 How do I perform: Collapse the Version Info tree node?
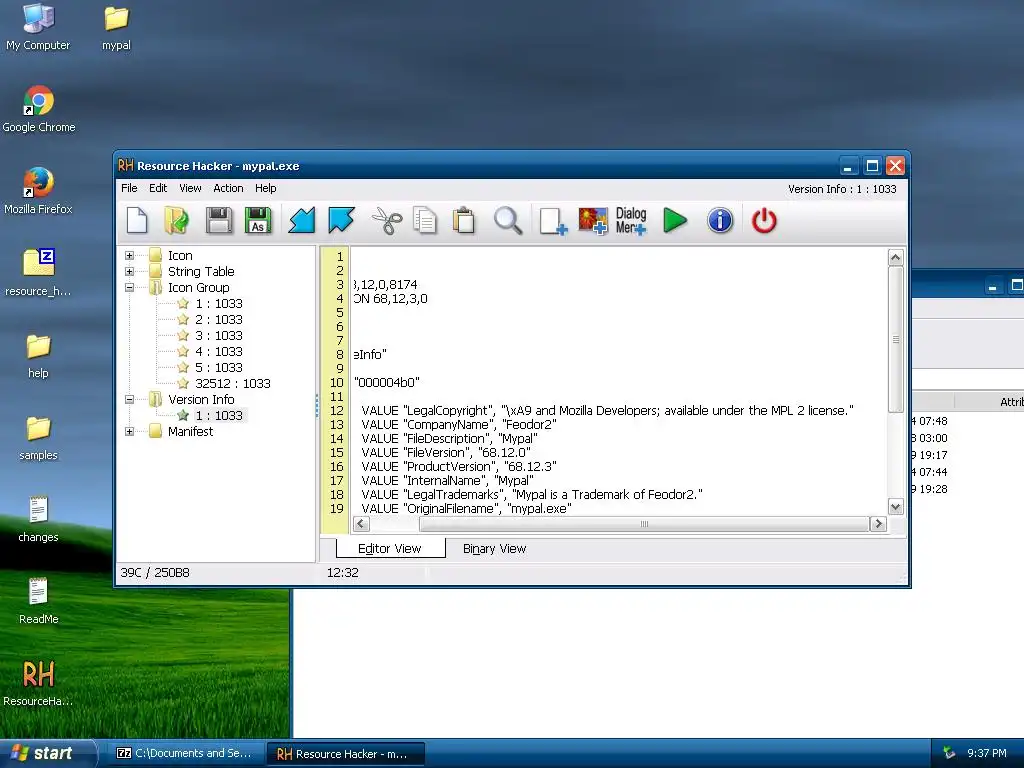point(129,399)
